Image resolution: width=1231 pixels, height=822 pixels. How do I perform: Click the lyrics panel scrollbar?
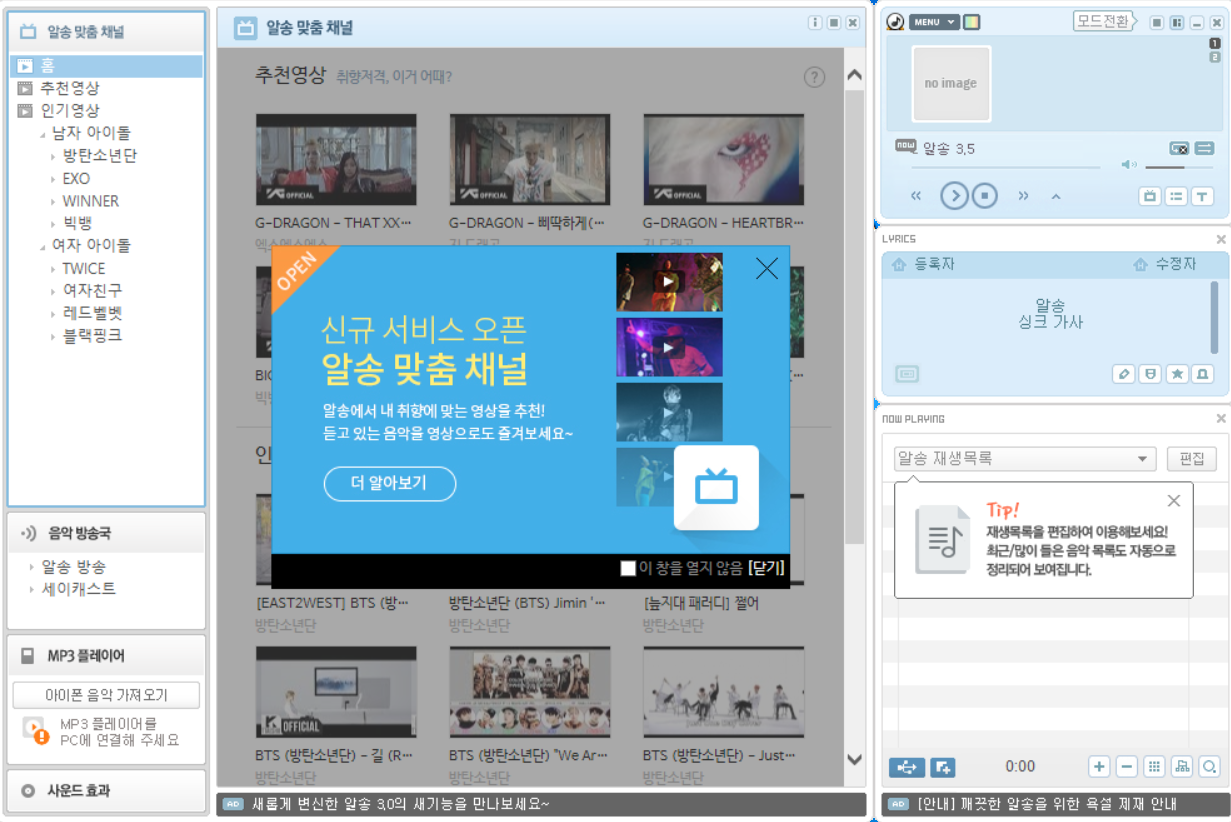coord(1214,318)
